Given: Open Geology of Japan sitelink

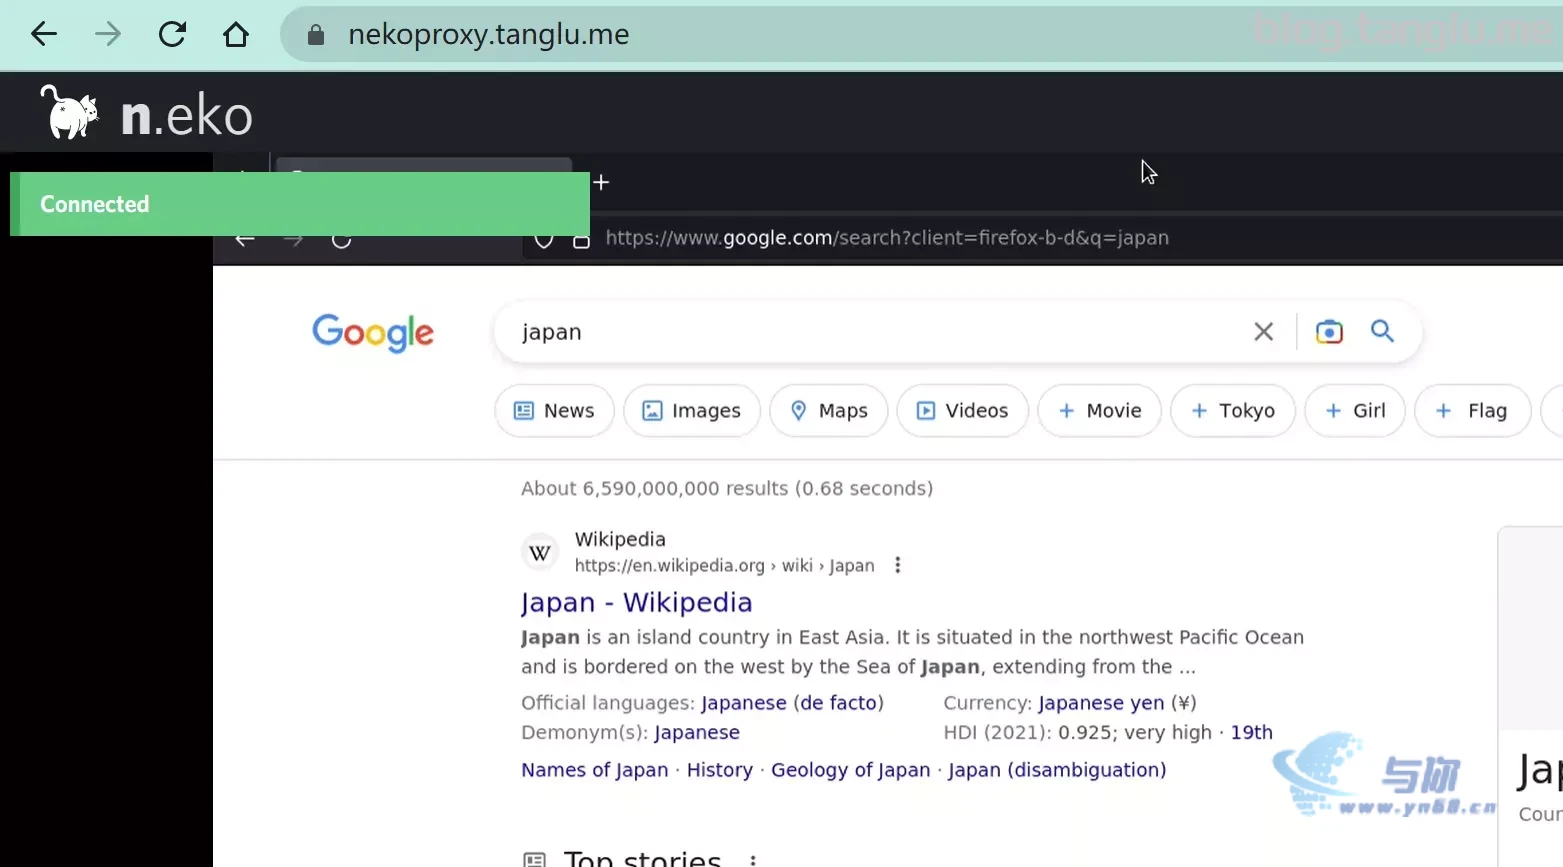Looking at the screenshot, I should tap(851, 770).
